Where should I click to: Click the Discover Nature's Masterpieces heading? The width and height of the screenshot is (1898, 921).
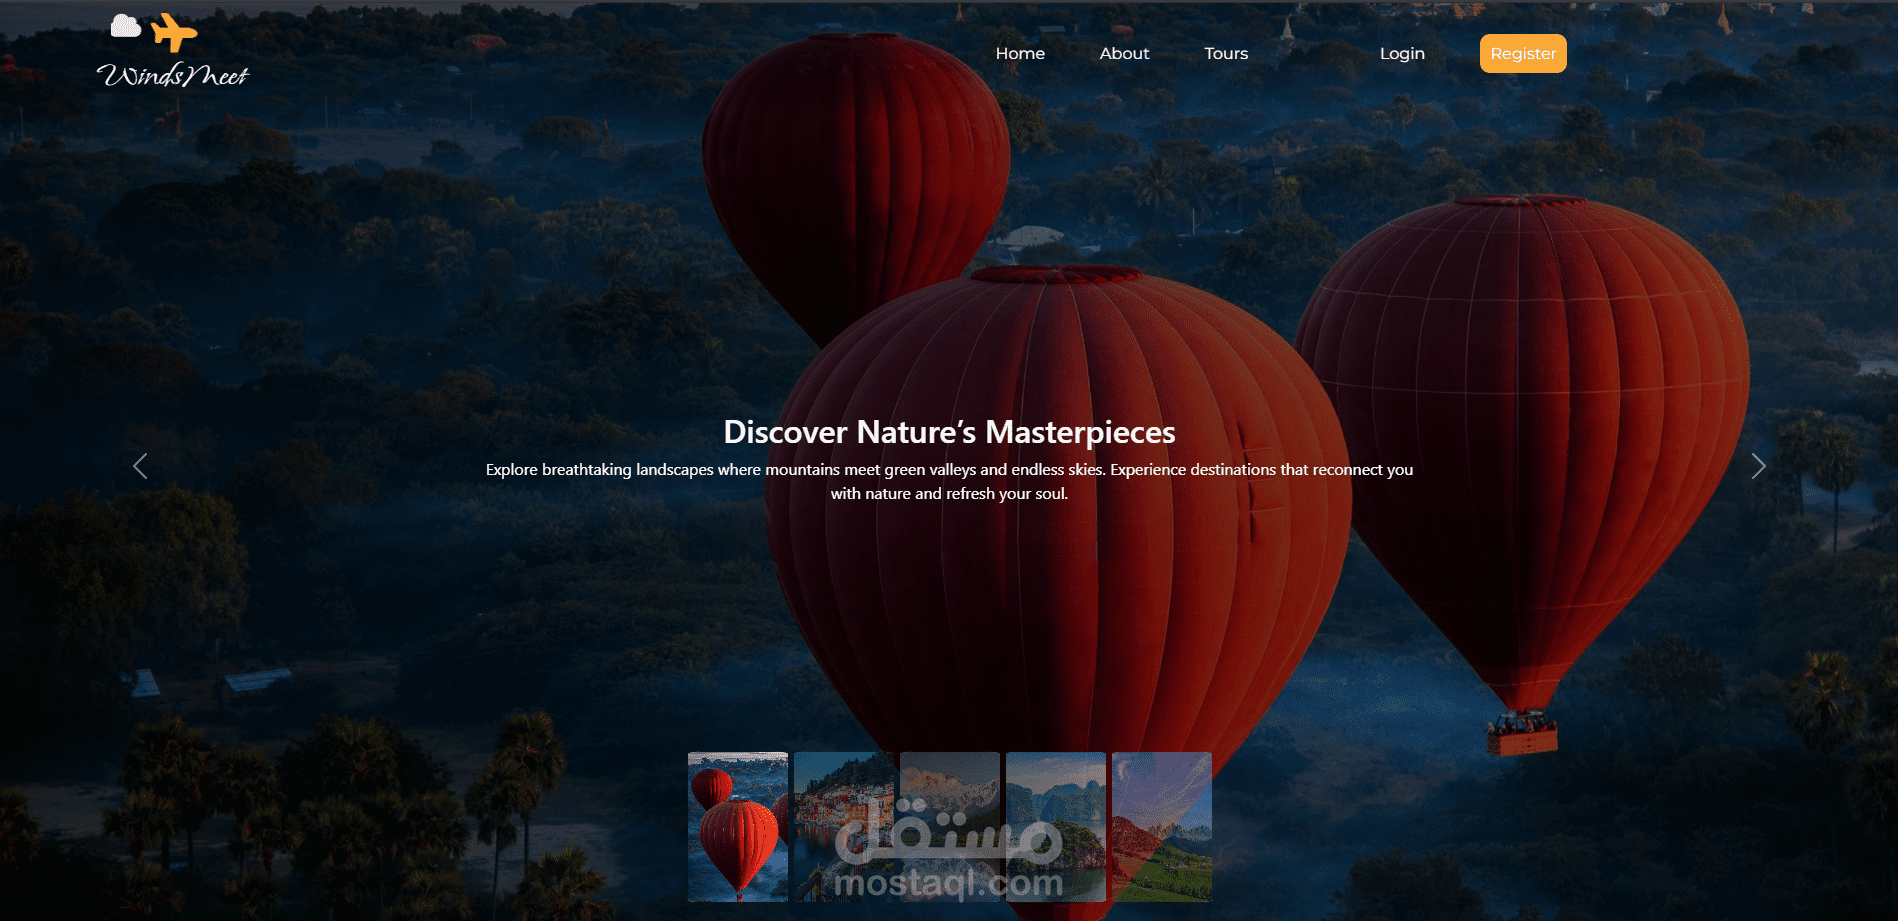pos(949,432)
